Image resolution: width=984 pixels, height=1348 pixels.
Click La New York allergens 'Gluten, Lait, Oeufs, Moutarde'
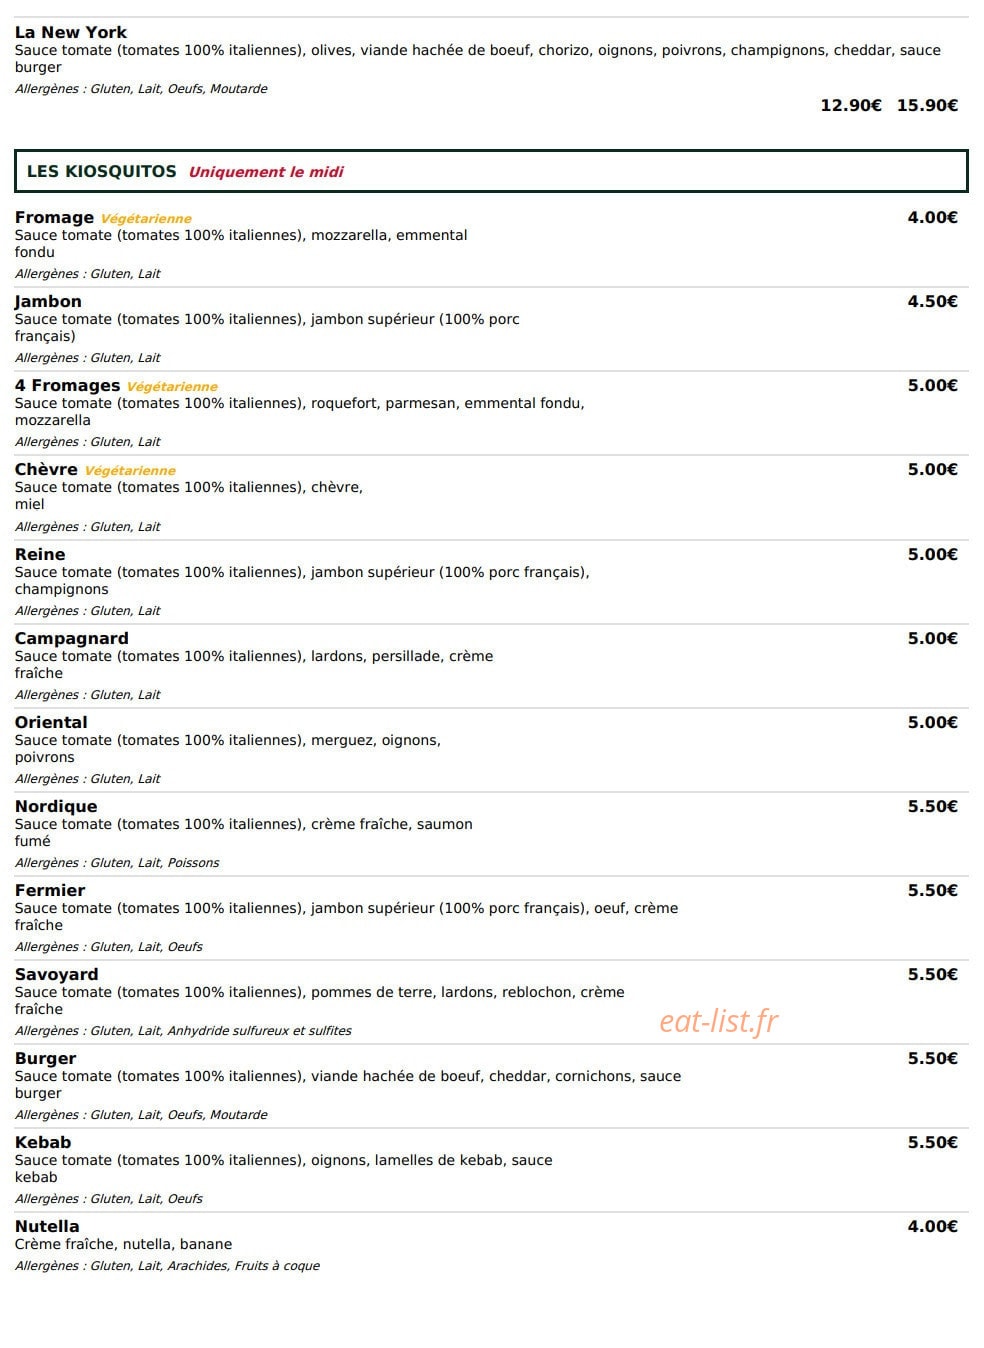pos(141,88)
